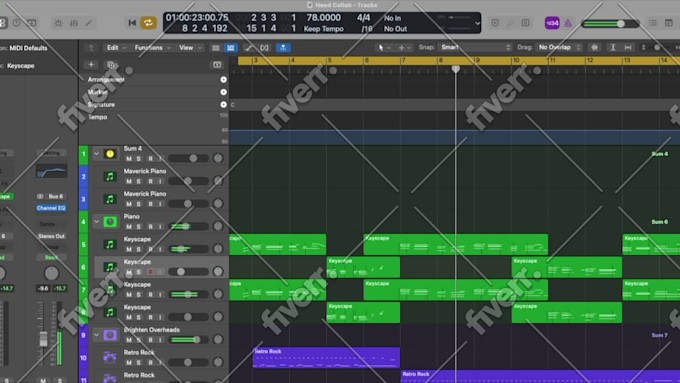Click the Stereo Out output slot

pyautogui.click(x=51, y=236)
